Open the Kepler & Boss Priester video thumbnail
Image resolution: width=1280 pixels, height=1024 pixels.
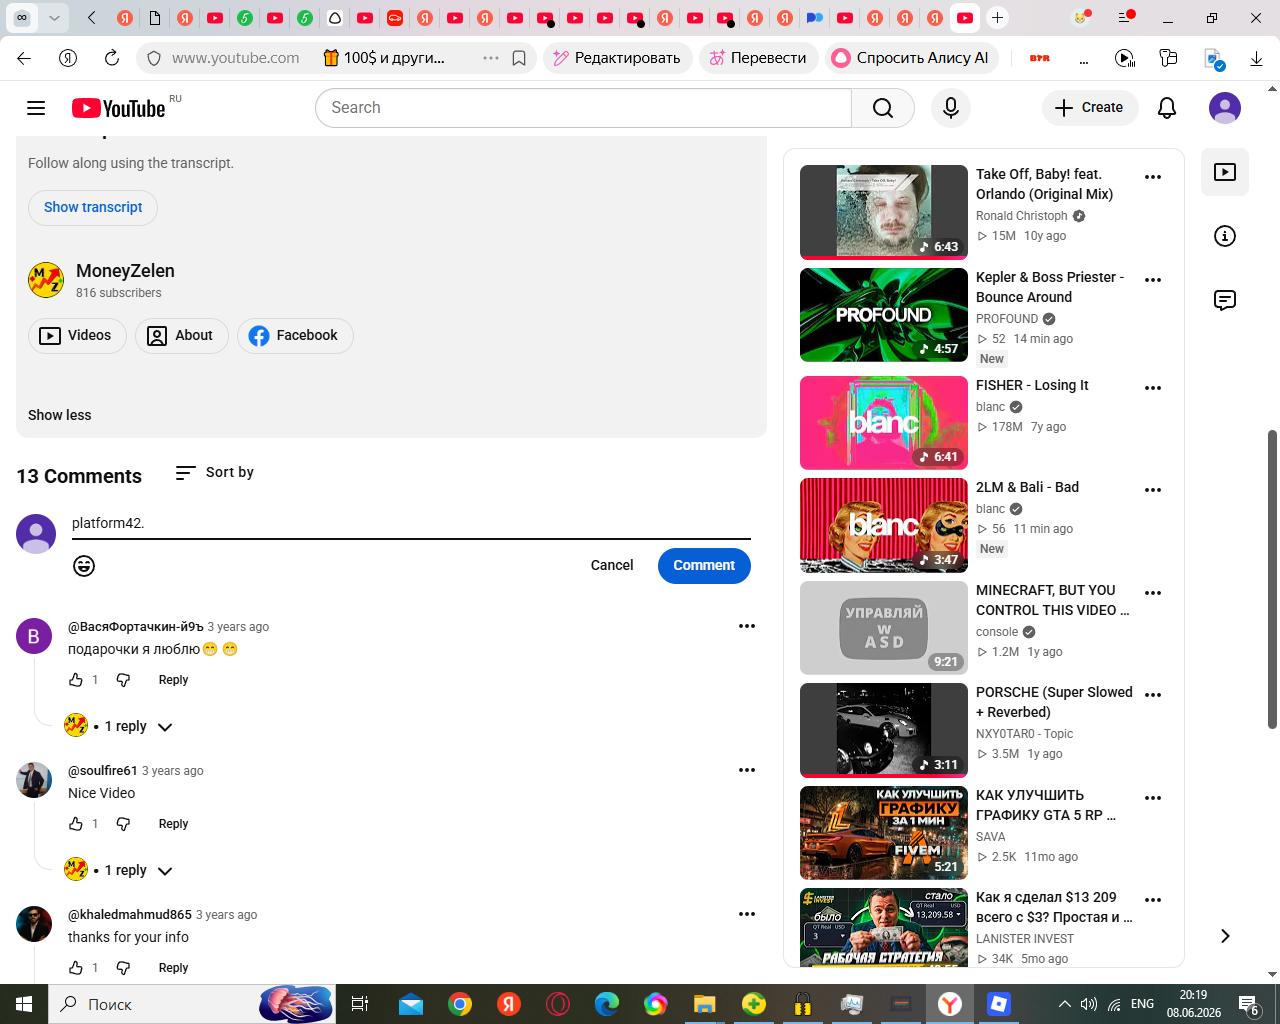(884, 315)
